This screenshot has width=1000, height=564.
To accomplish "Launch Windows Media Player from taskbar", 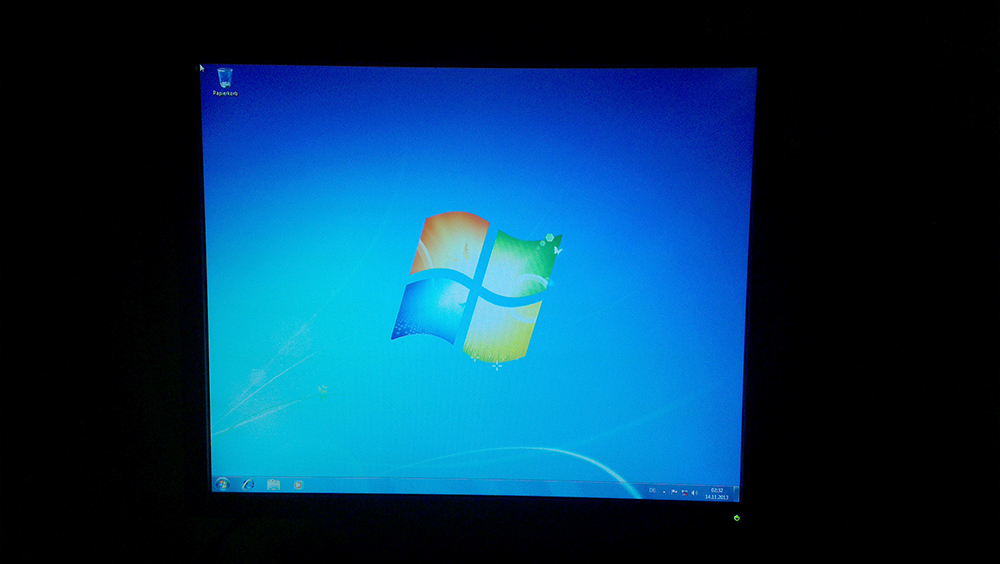I will point(298,486).
